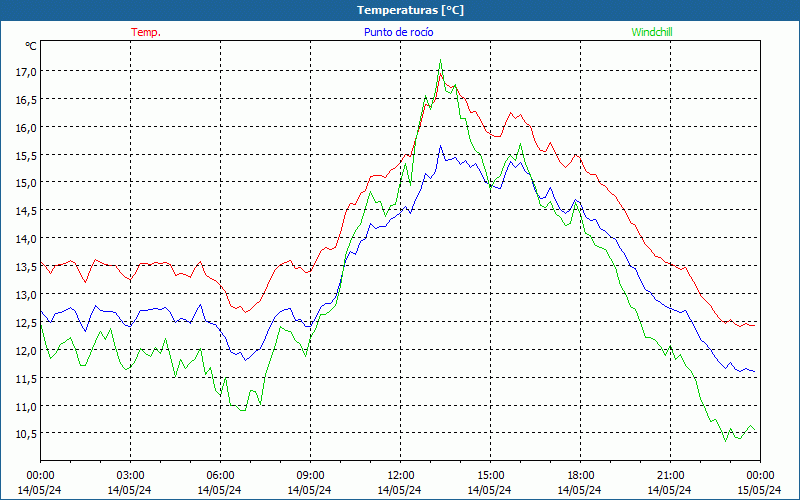
Task: Click the 11,5 y-axis value
Action: click(26, 379)
